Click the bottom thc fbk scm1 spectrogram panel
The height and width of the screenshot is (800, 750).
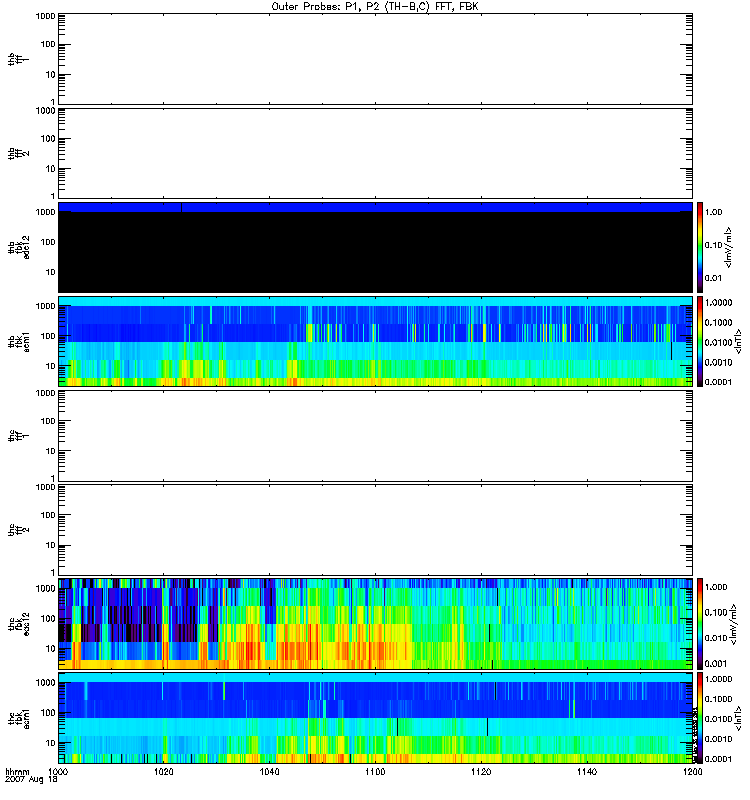pos(375,717)
